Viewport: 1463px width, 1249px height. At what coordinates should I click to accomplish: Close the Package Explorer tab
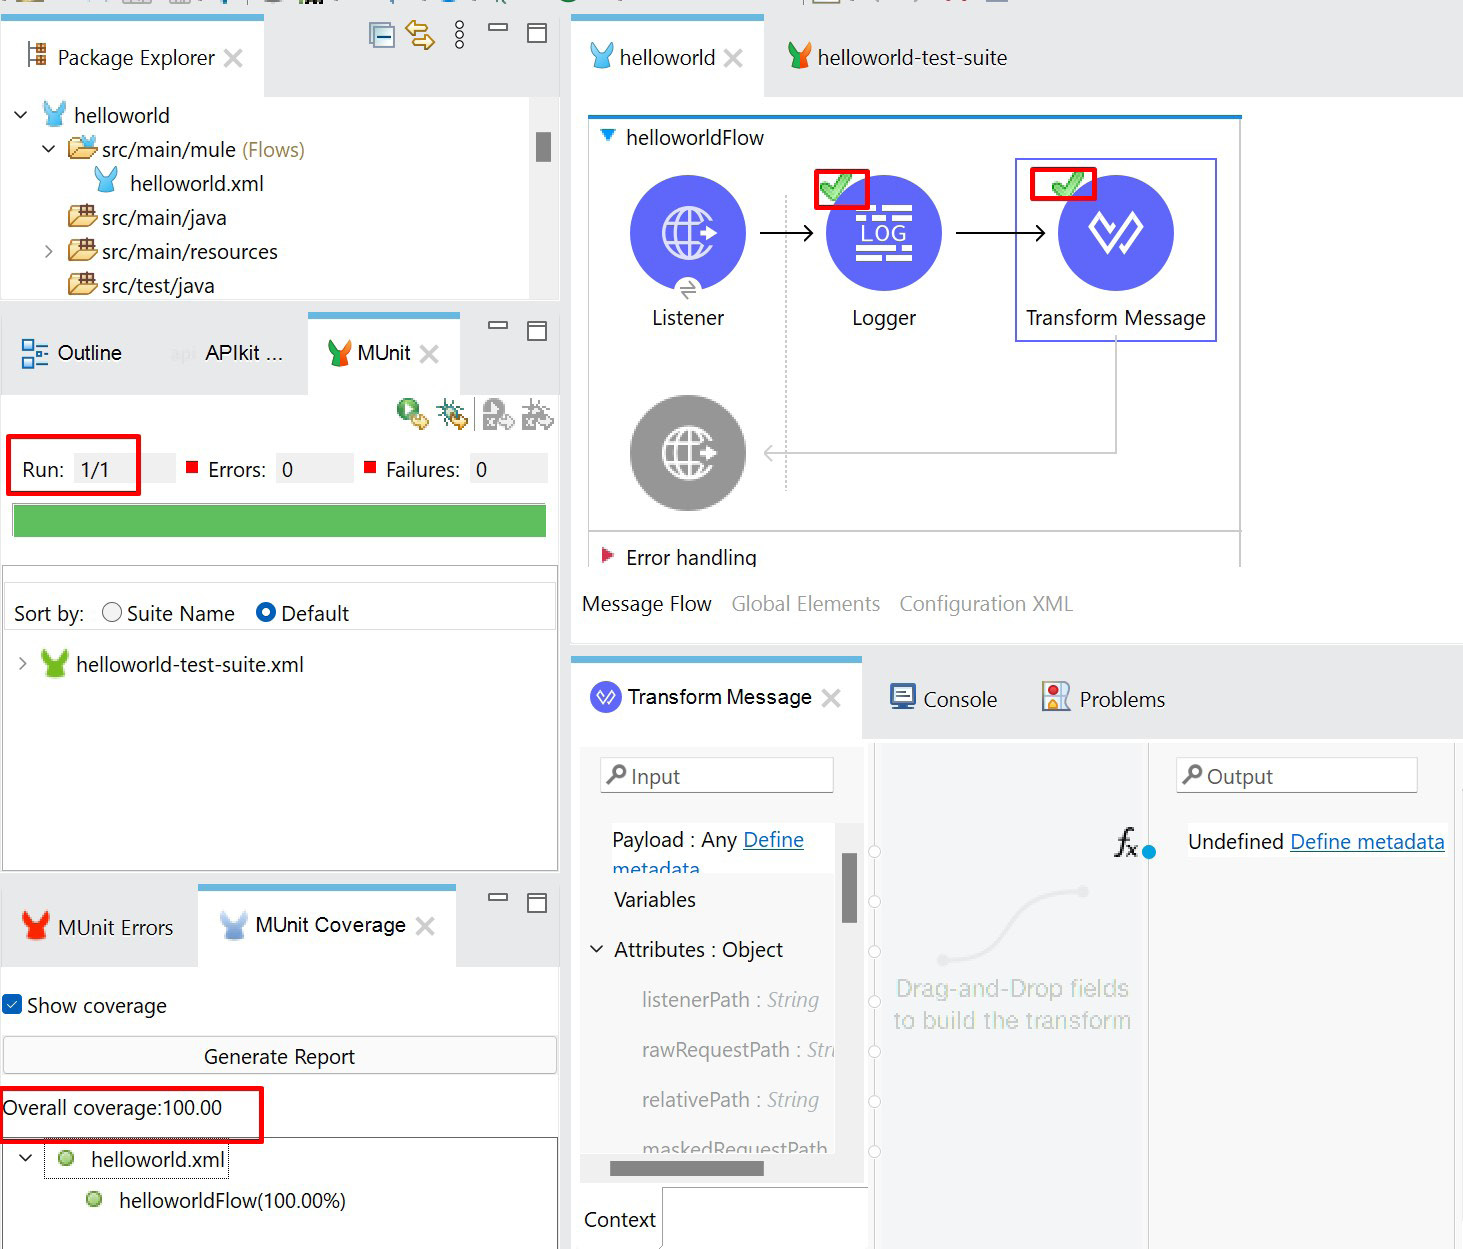(x=233, y=58)
